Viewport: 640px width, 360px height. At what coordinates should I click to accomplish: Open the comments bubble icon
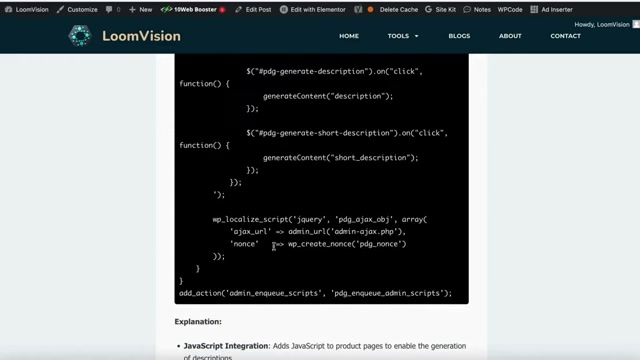coord(109,9)
